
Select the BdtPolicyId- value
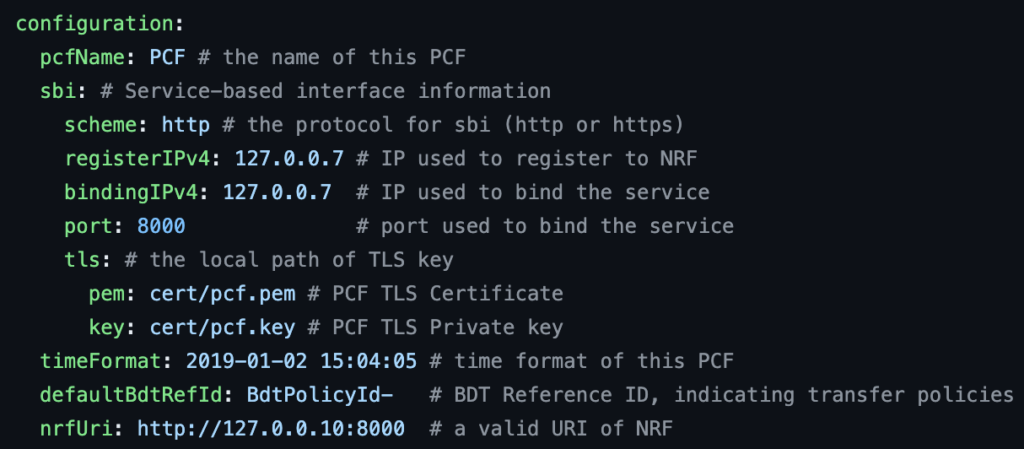(x=320, y=395)
